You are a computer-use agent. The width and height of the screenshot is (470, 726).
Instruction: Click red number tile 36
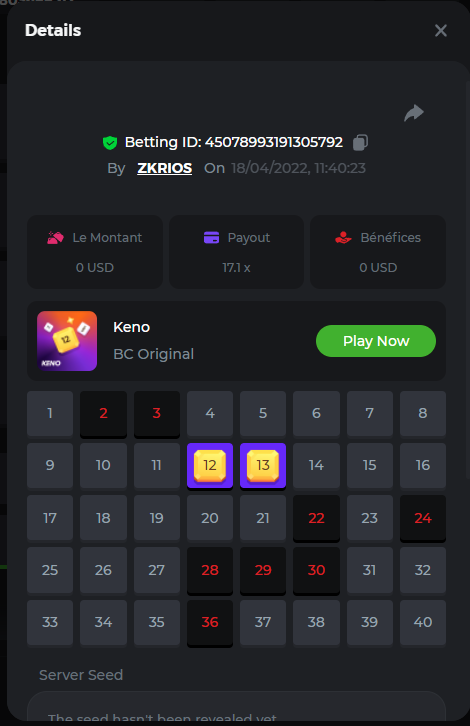pyautogui.click(x=210, y=623)
